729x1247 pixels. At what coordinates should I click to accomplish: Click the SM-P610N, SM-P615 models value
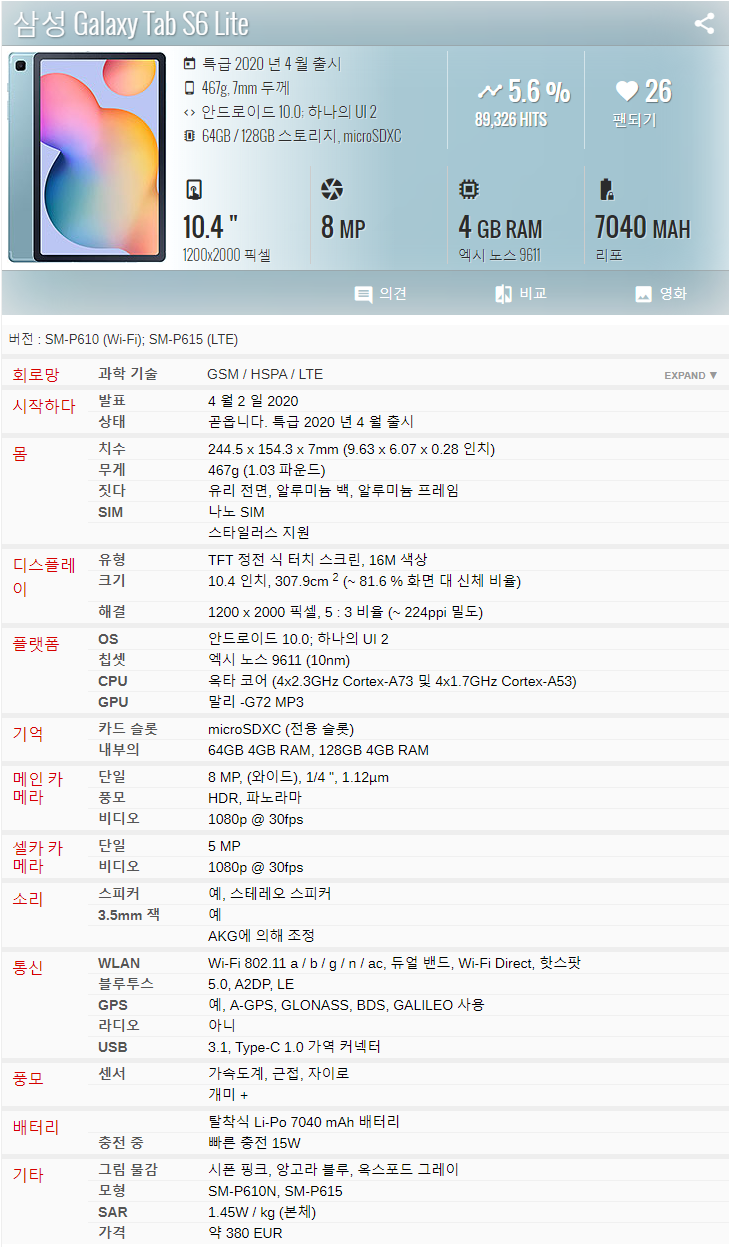click(275, 1191)
